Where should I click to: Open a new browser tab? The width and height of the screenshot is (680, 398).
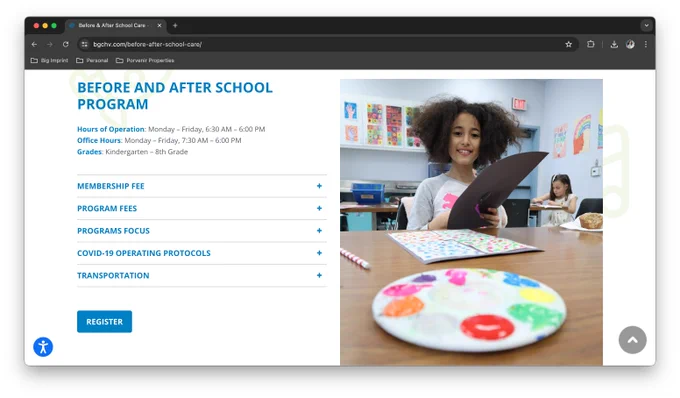[x=175, y=26]
